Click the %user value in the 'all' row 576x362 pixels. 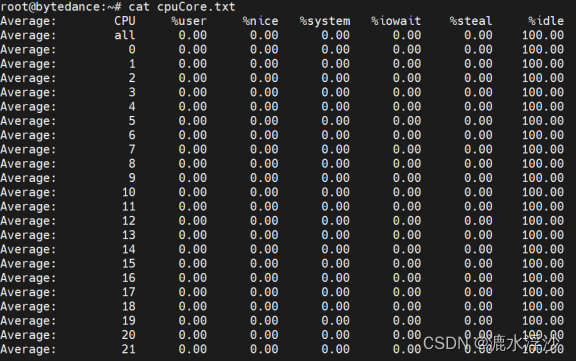(192, 35)
